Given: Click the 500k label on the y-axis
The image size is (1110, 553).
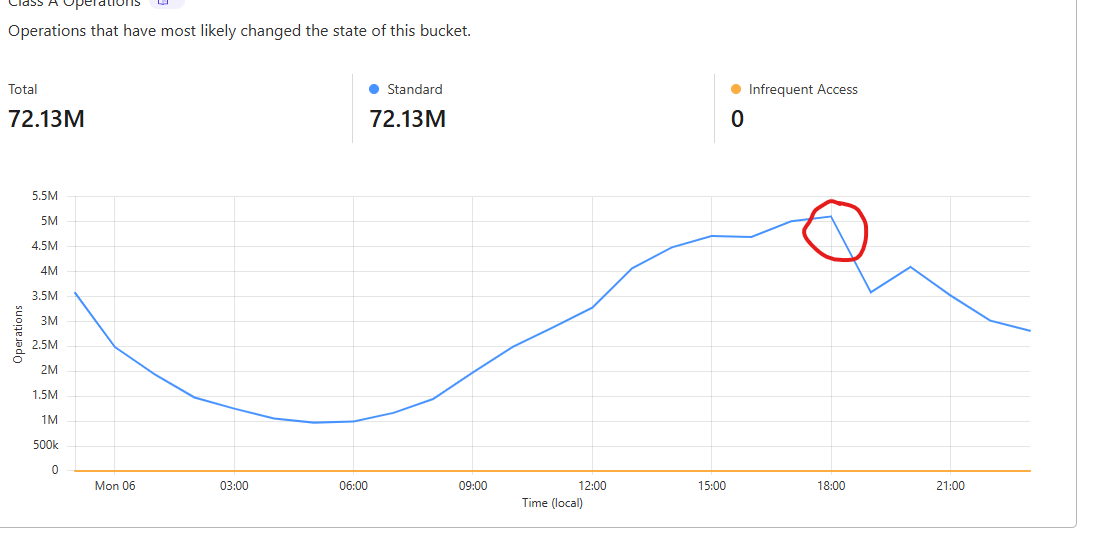Looking at the screenshot, I should (x=46, y=446).
